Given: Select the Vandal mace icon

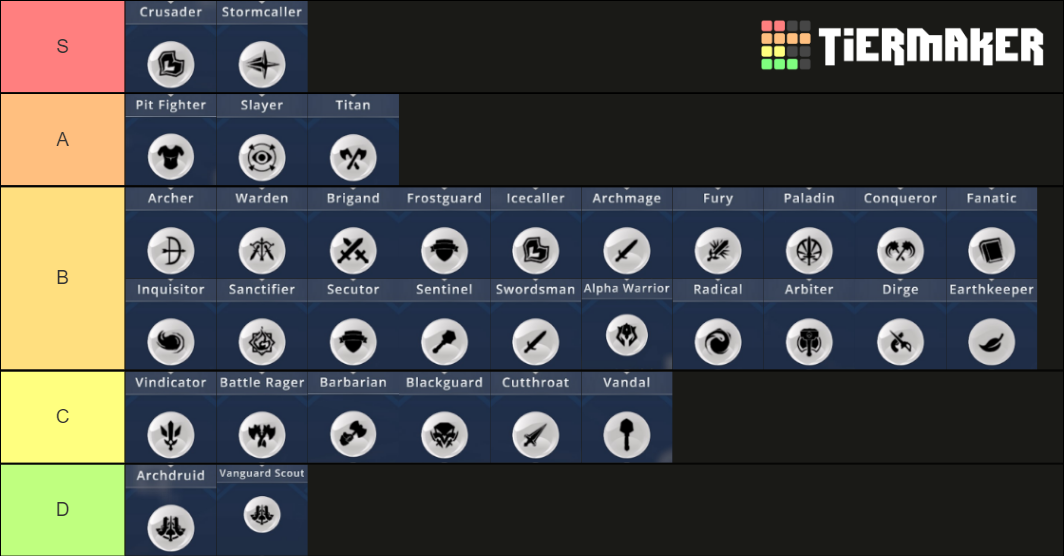Looking at the screenshot, I should tap(626, 434).
